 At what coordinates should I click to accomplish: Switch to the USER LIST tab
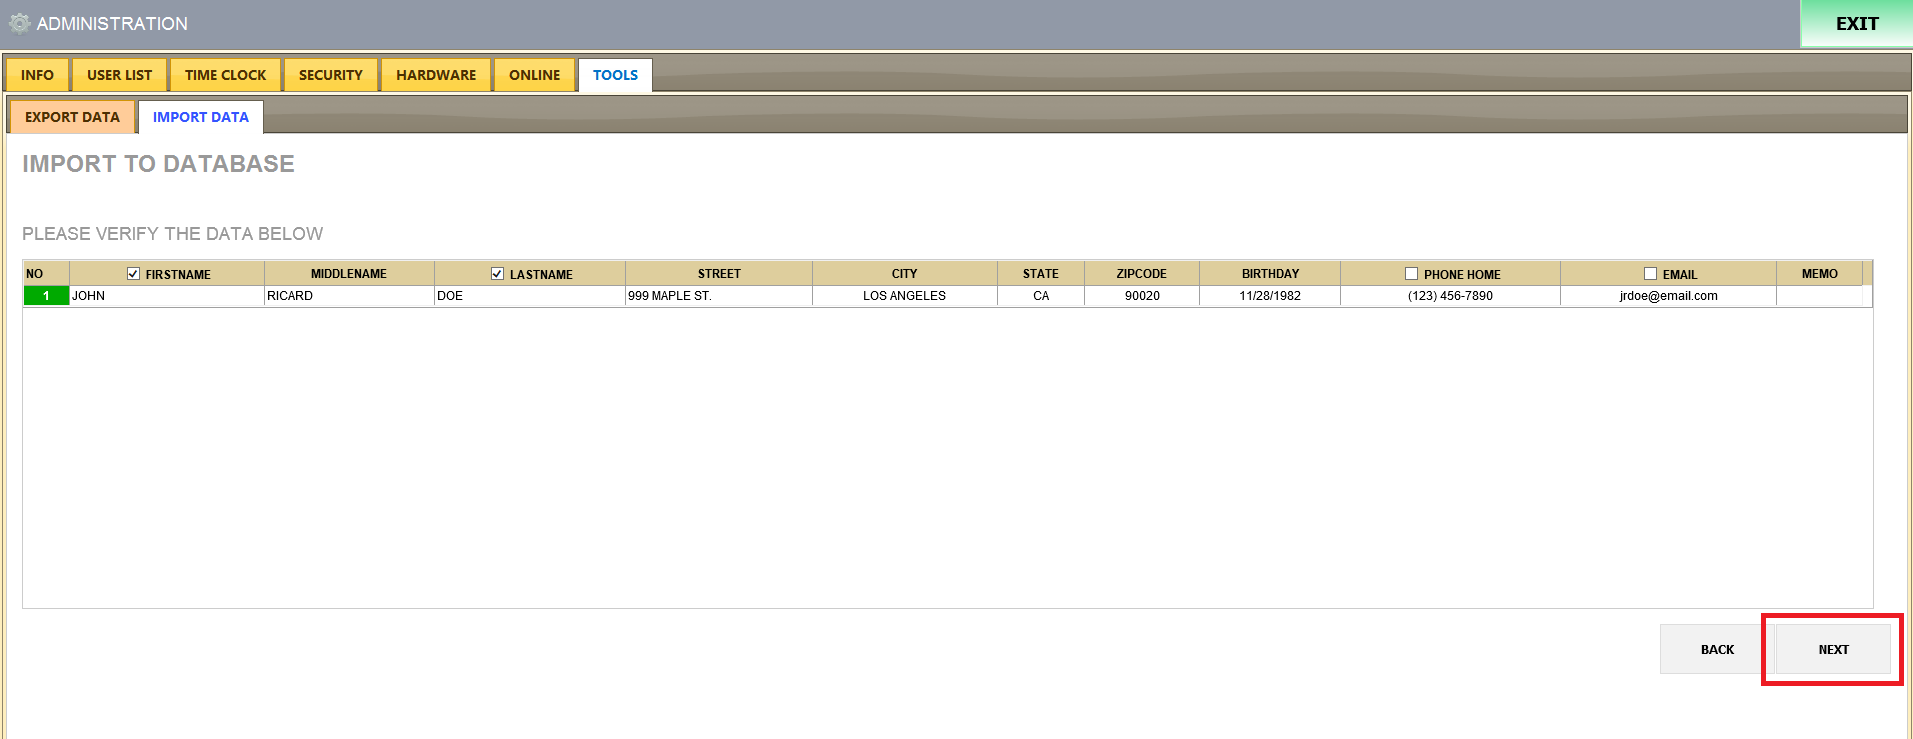tap(119, 75)
